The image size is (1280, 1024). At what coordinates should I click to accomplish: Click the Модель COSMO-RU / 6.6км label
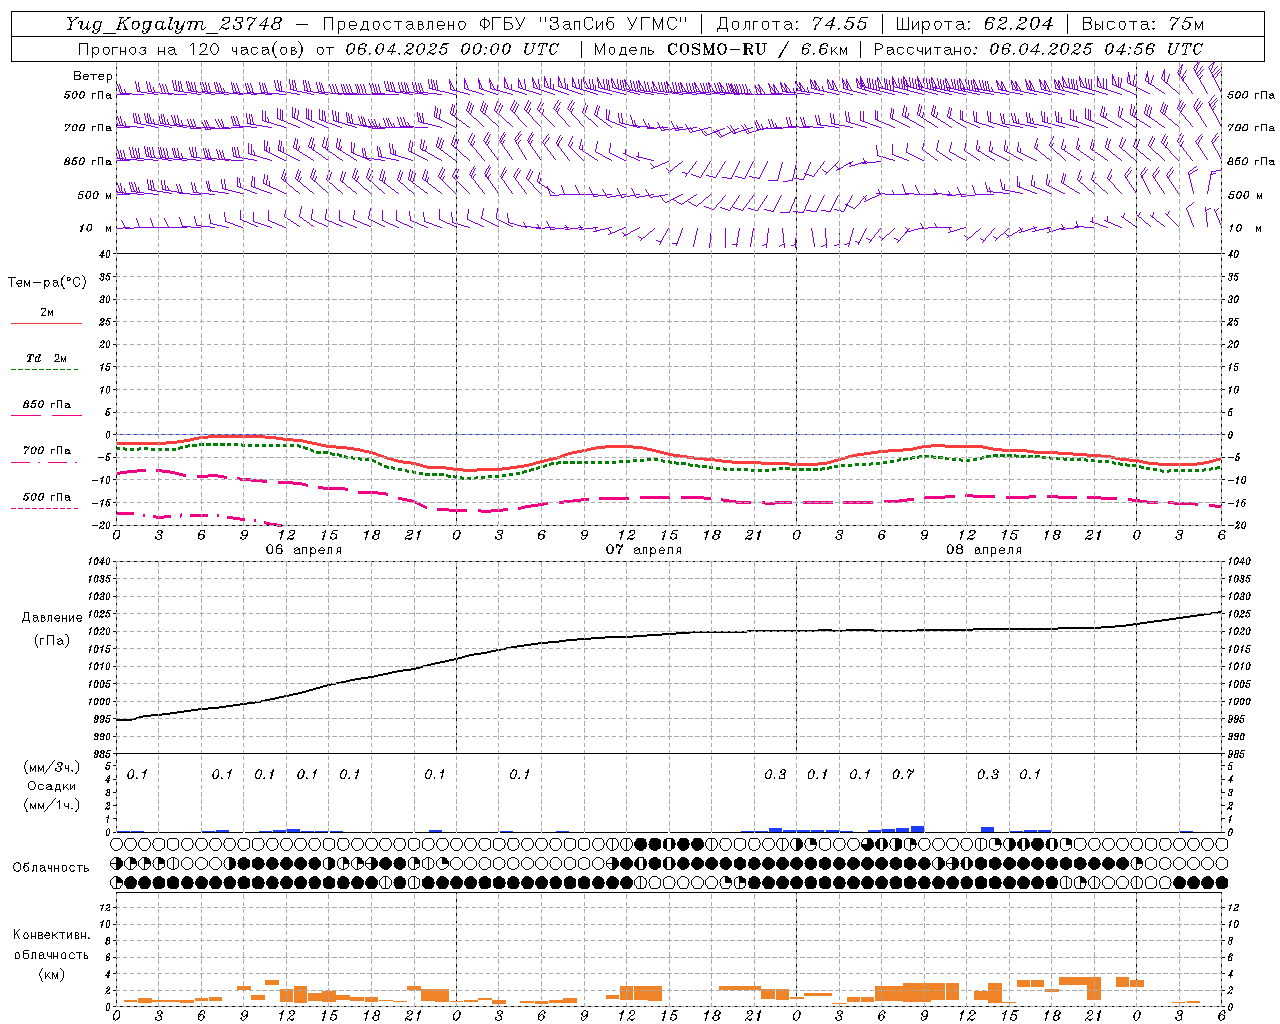(x=721, y=49)
